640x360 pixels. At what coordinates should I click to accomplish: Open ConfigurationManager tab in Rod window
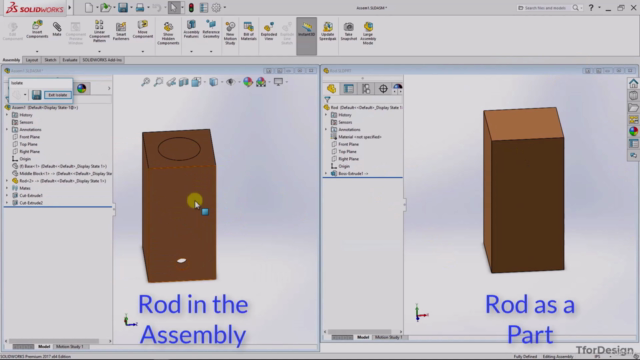[366, 89]
